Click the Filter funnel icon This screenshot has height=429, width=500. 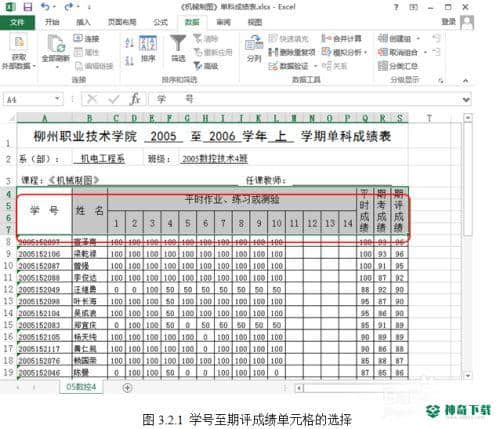tap(178, 43)
